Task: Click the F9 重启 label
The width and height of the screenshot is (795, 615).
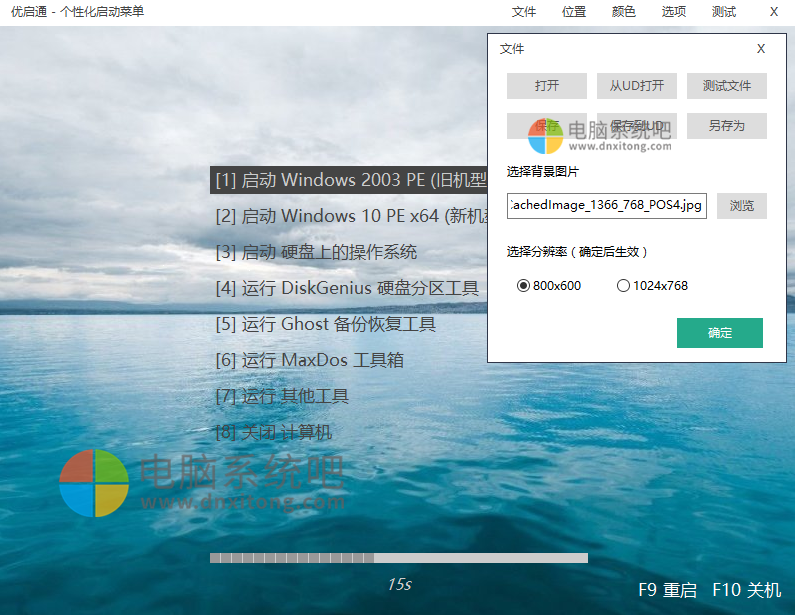Action: [667, 590]
